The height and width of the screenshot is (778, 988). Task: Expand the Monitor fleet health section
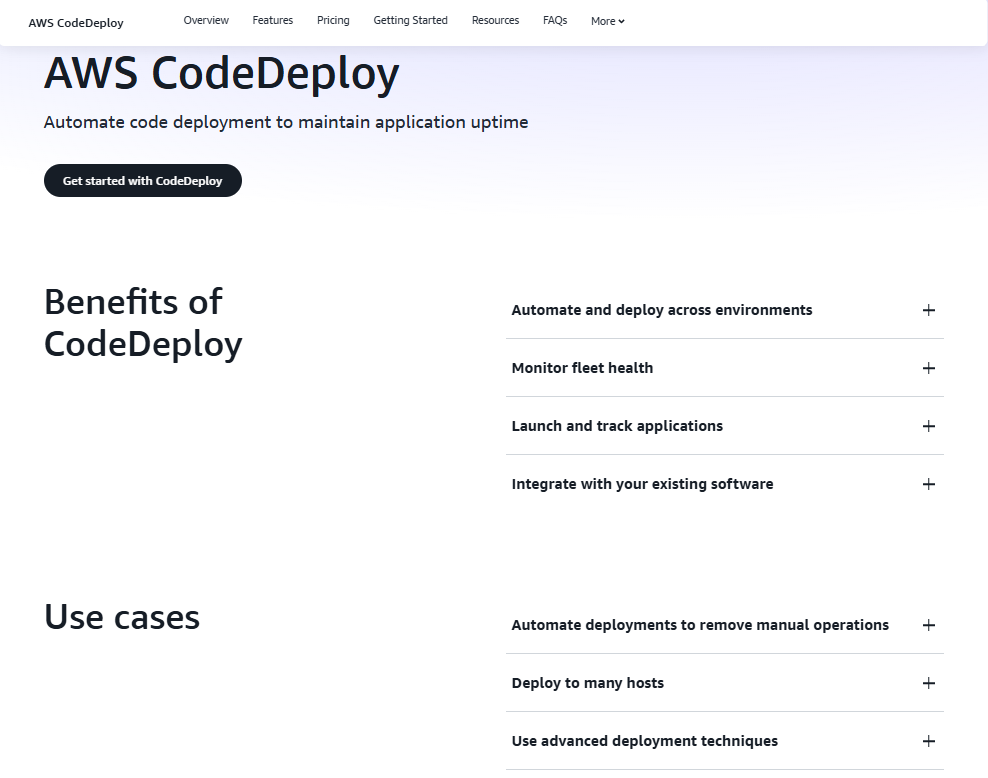(725, 368)
